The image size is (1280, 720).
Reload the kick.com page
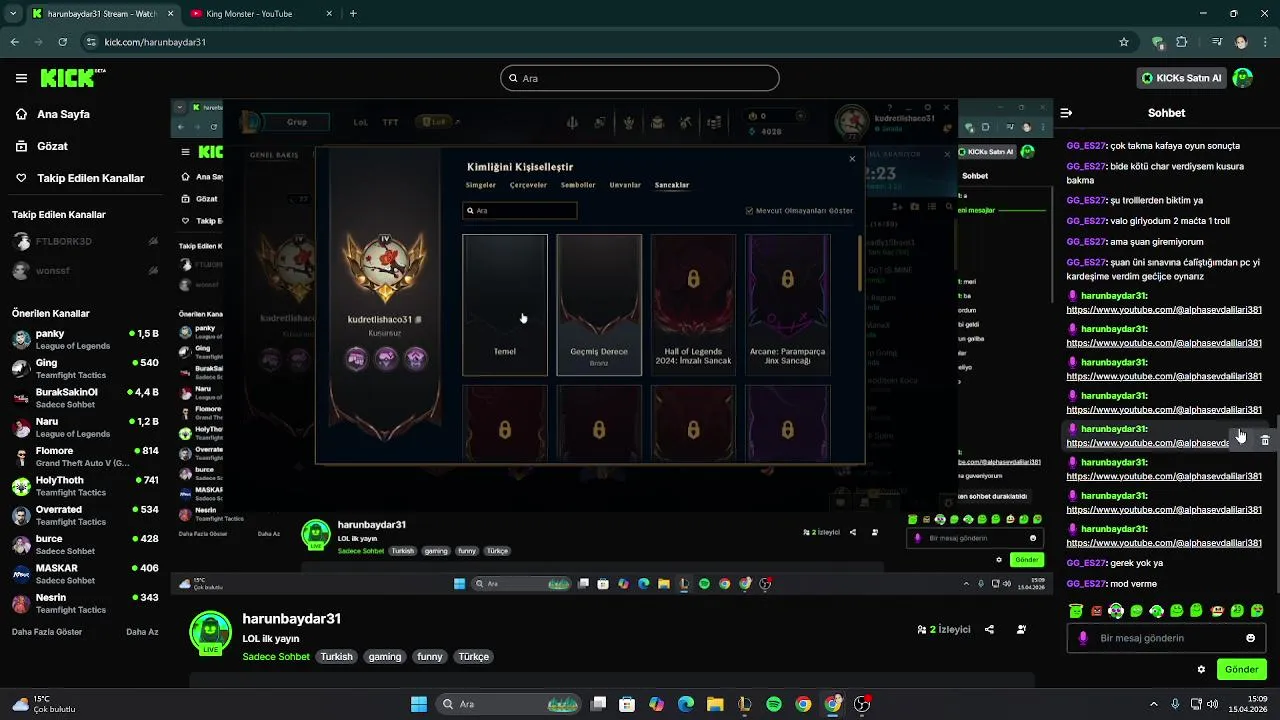click(x=62, y=42)
